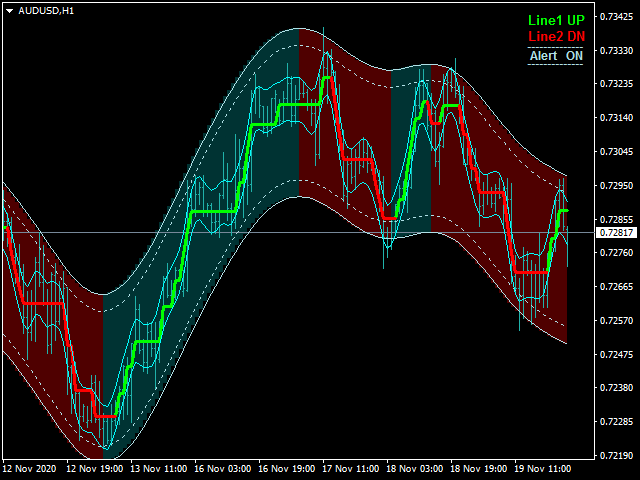Click the 0.73235 price level

click(x=616, y=84)
